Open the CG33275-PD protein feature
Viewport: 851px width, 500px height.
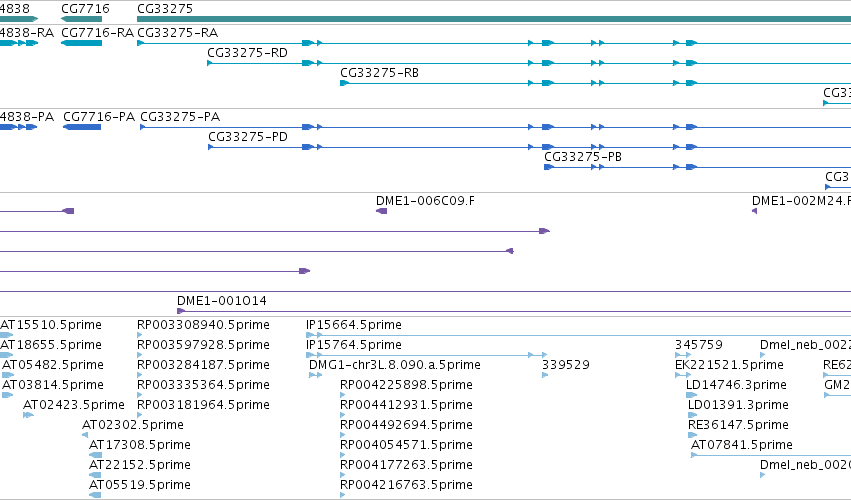248,137
